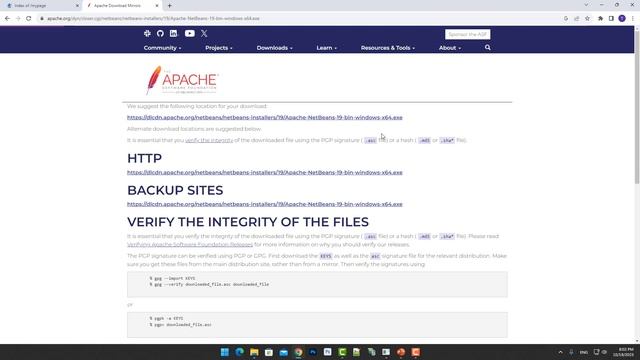Click the 'BACKUP SITES' heading
This screenshot has height=360, width=640.
point(175,190)
